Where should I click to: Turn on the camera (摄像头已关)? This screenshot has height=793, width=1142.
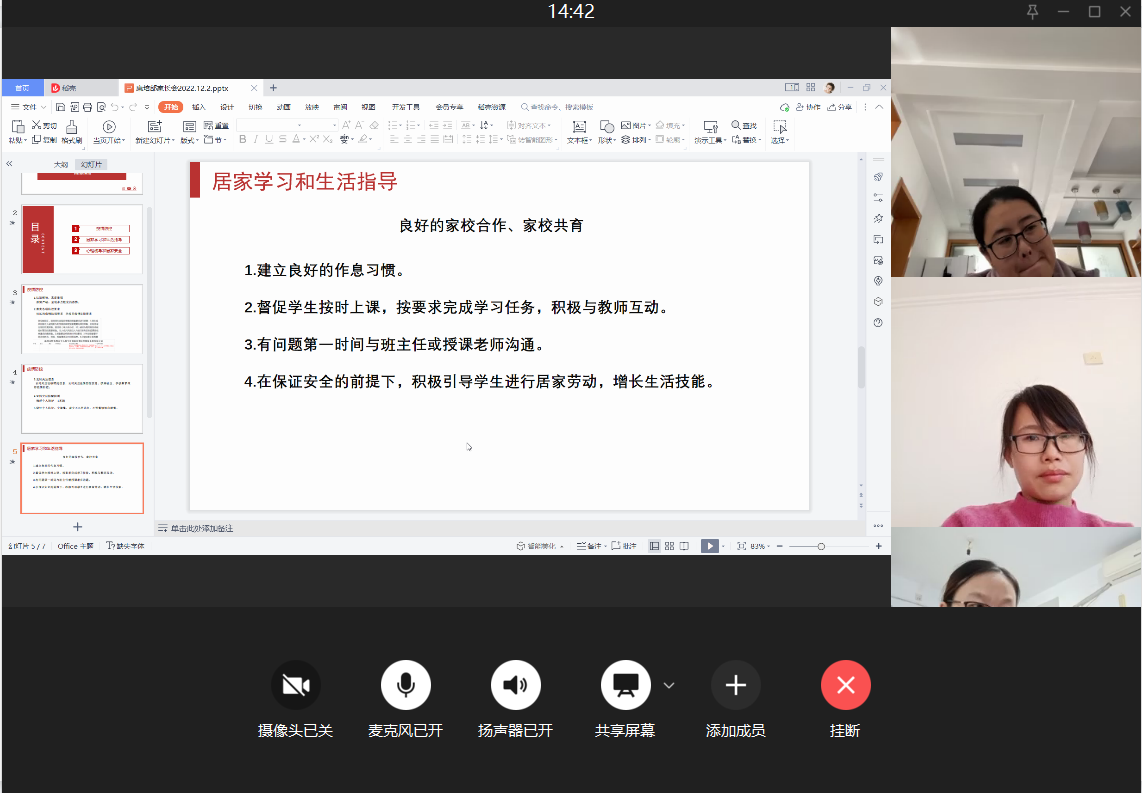pyautogui.click(x=295, y=685)
